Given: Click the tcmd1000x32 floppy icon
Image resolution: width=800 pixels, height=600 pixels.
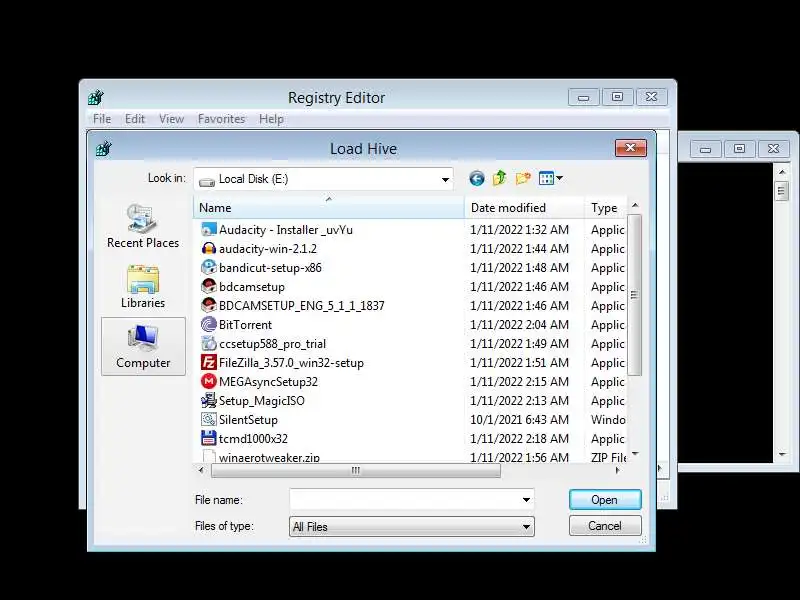Looking at the screenshot, I should 209,438.
